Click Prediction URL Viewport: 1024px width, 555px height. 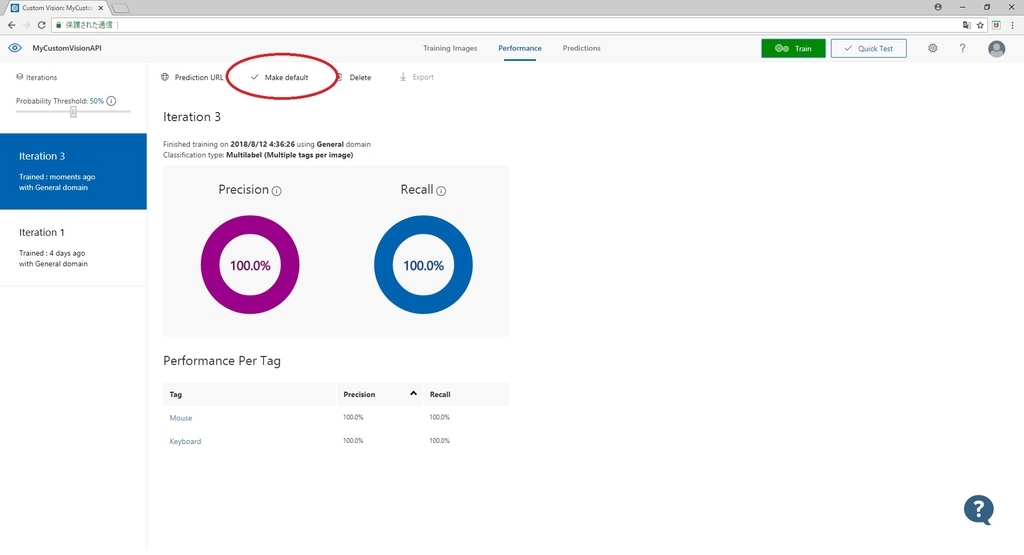[192, 77]
